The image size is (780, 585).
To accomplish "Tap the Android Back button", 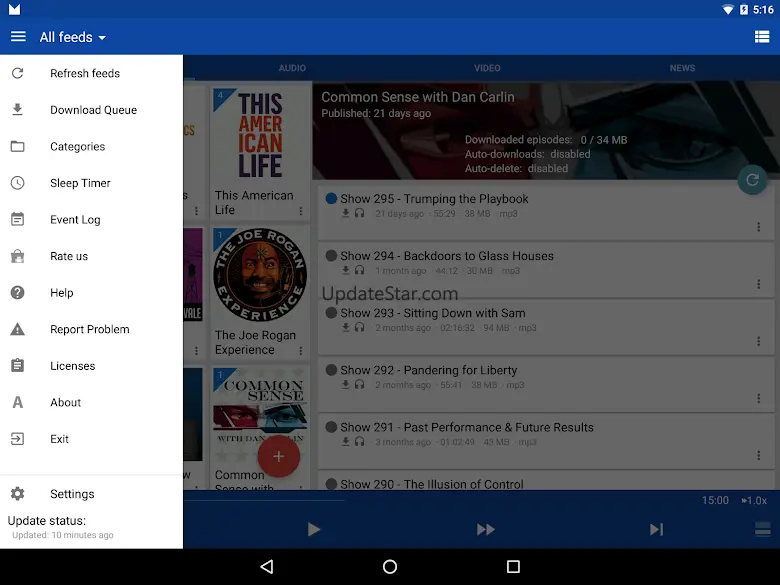I will tap(267, 567).
